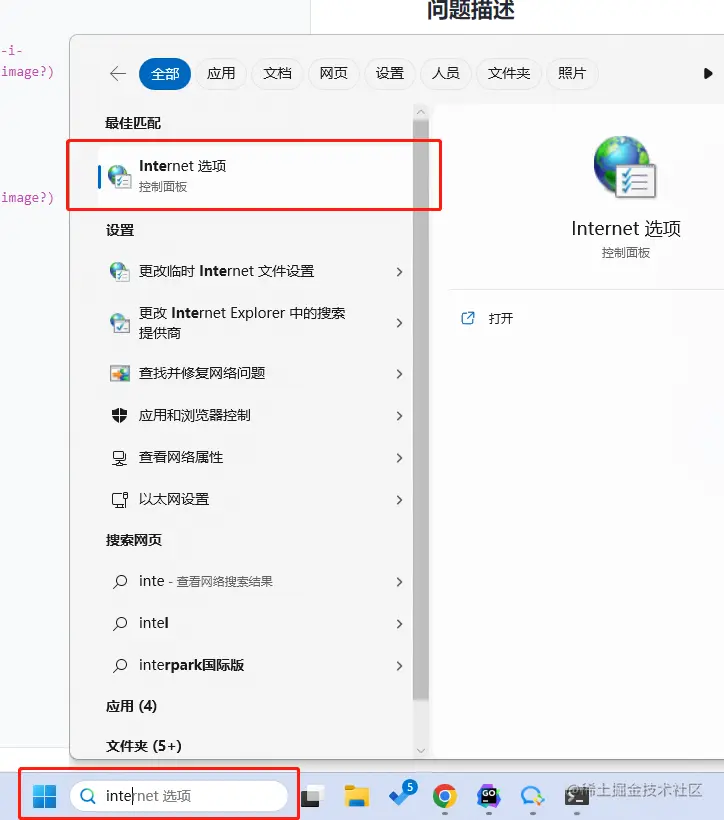The height and width of the screenshot is (820, 724).
Task: Select the 文件夹 filter tab
Action: click(x=509, y=74)
